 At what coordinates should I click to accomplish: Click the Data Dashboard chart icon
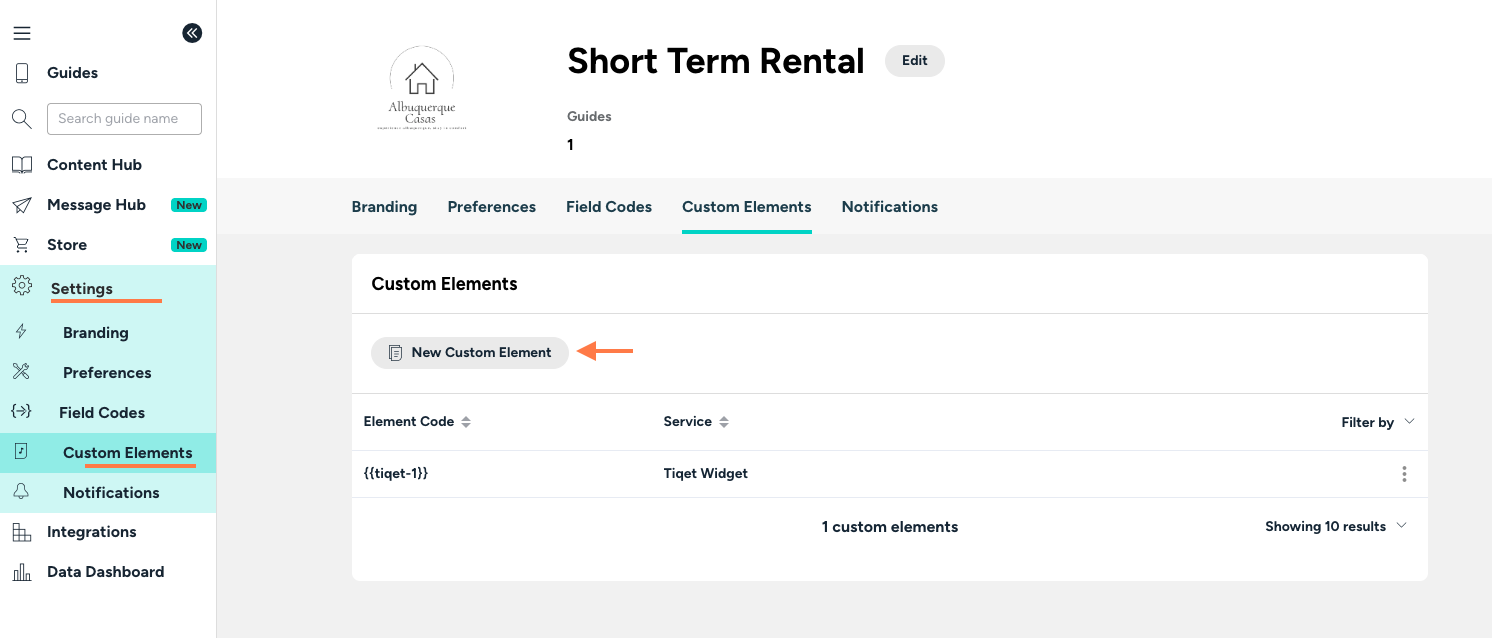(x=22, y=572)
